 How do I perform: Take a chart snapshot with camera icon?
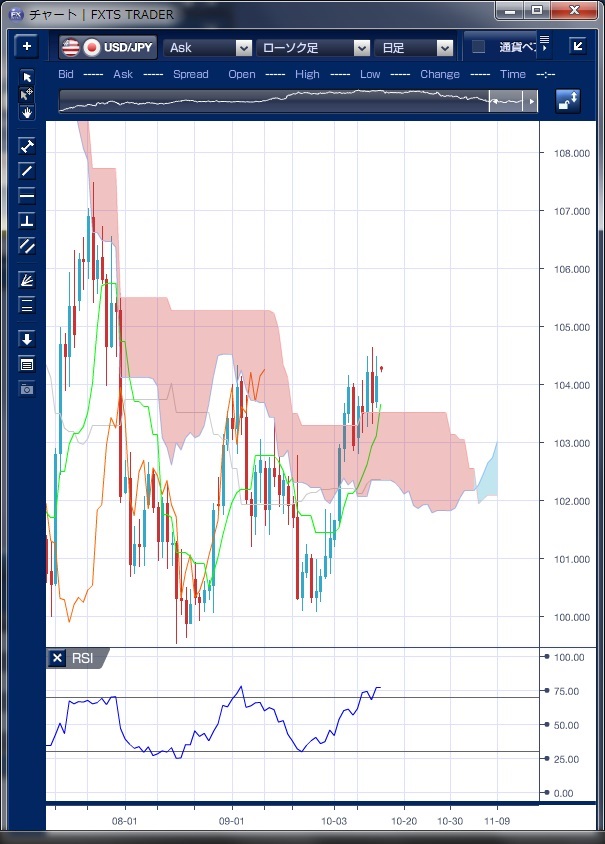[x=27, y=388]
